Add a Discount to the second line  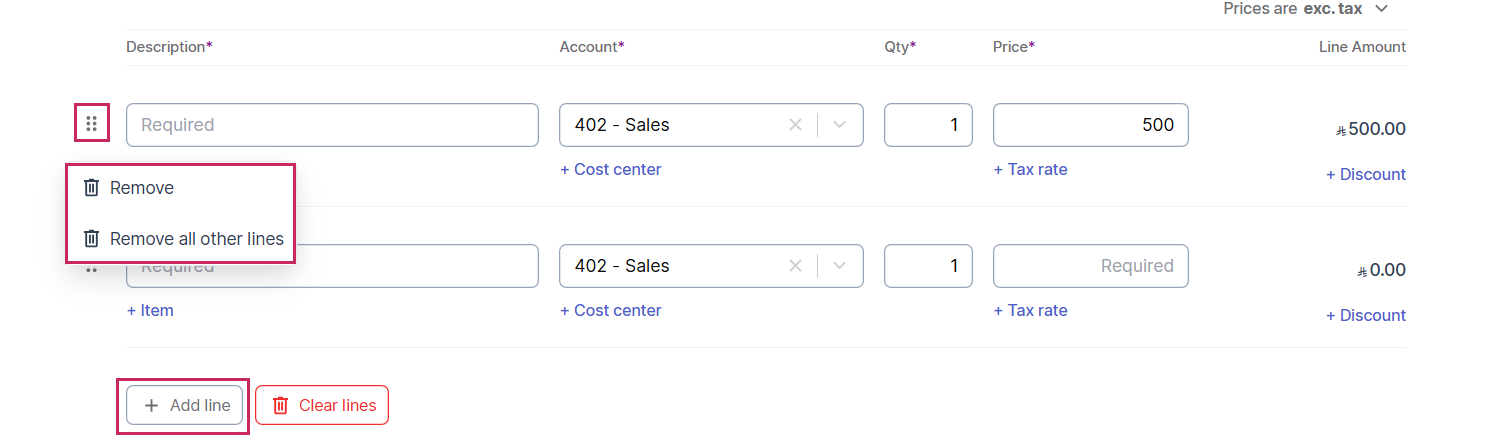click(1365, 316)
